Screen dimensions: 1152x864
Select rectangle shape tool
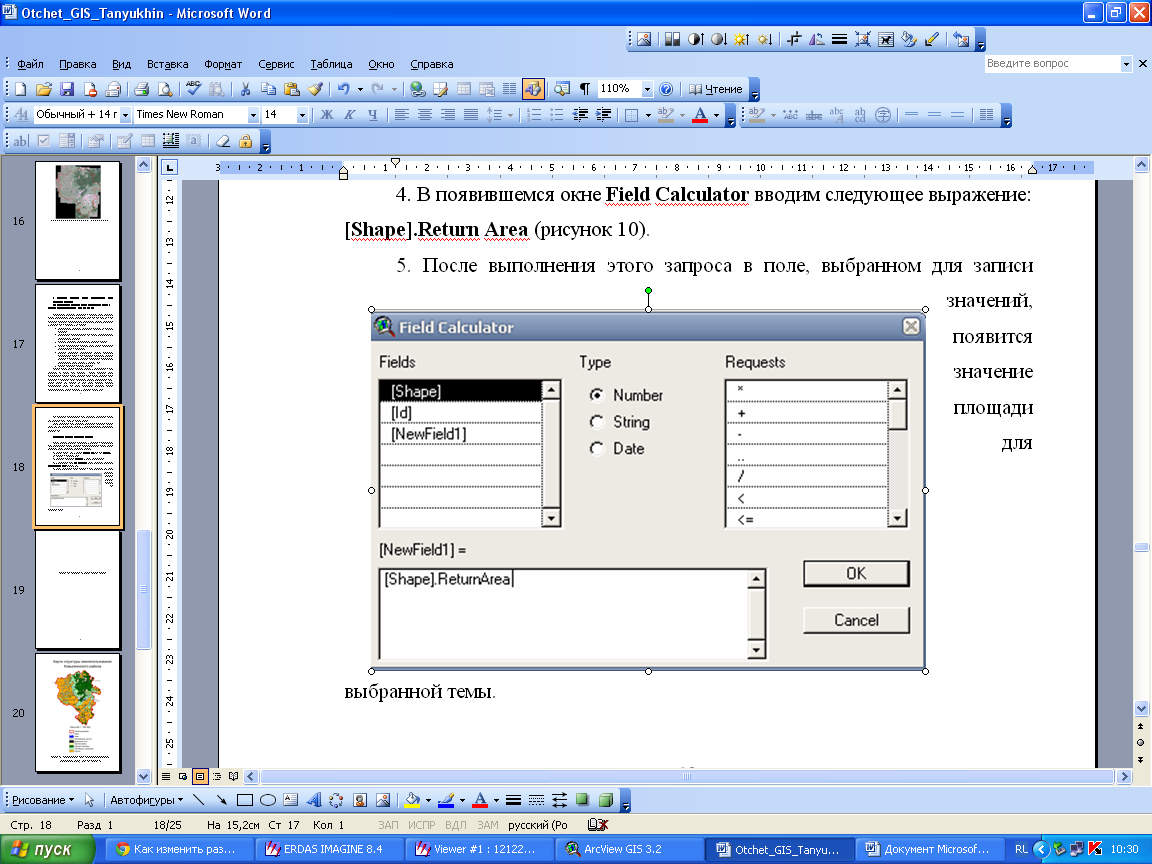[x=245, y=800]
